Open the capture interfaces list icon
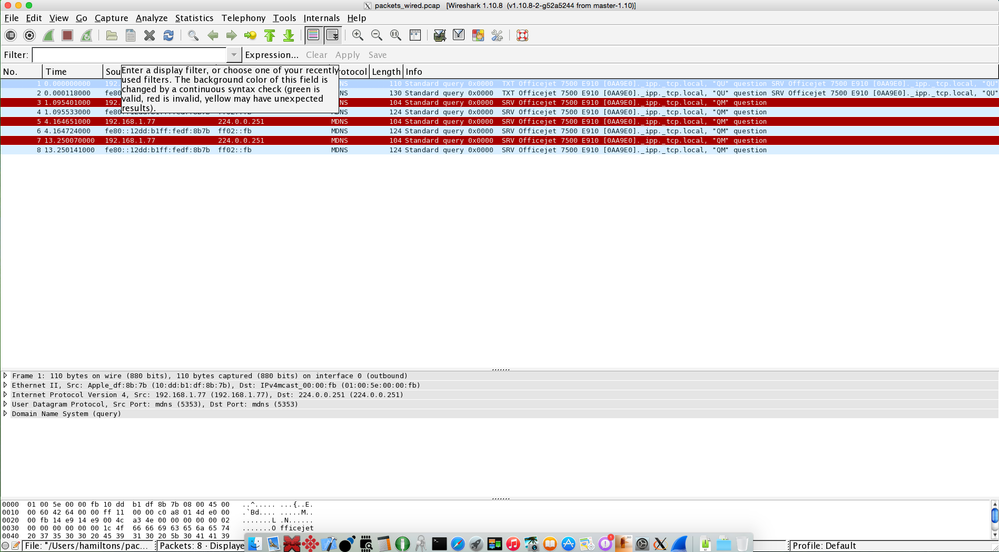 (x=10, y=36)
